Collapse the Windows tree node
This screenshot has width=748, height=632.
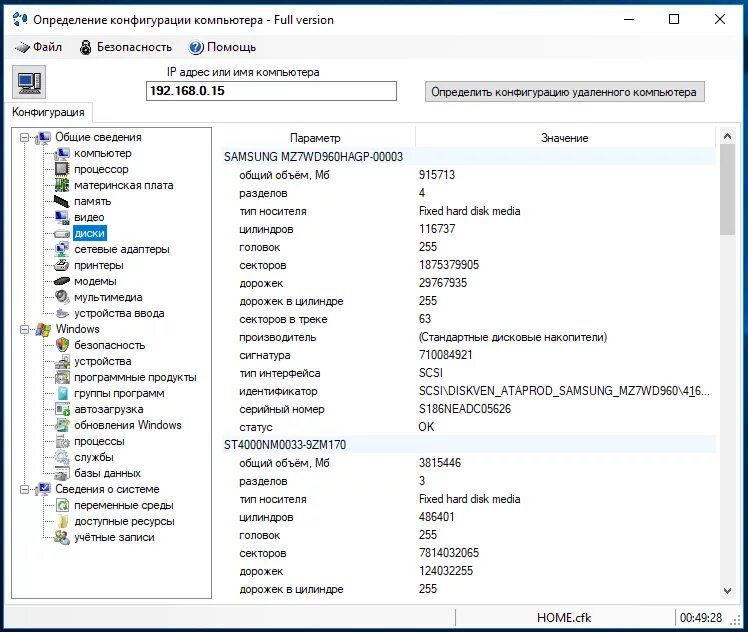click(24, 330)
